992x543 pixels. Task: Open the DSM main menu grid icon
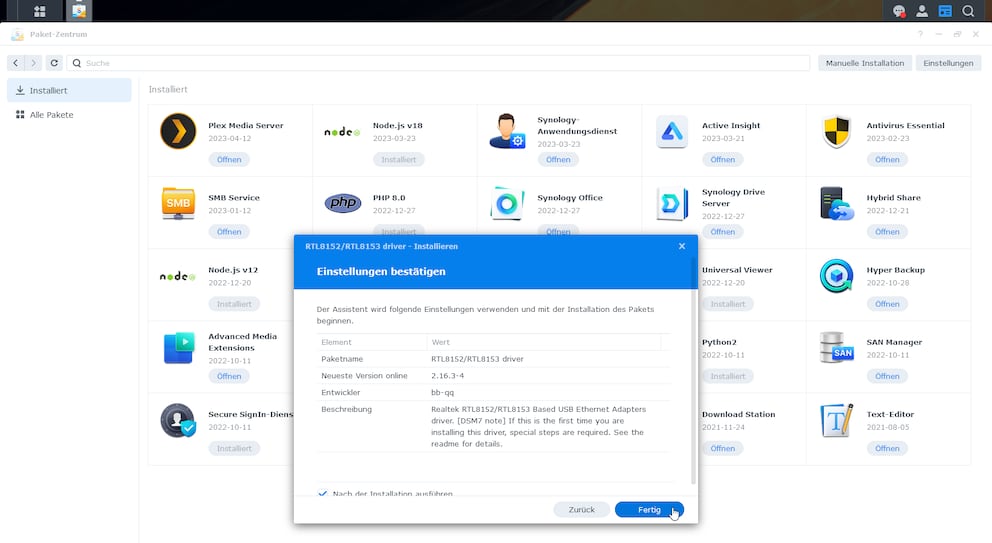(39, 11)
